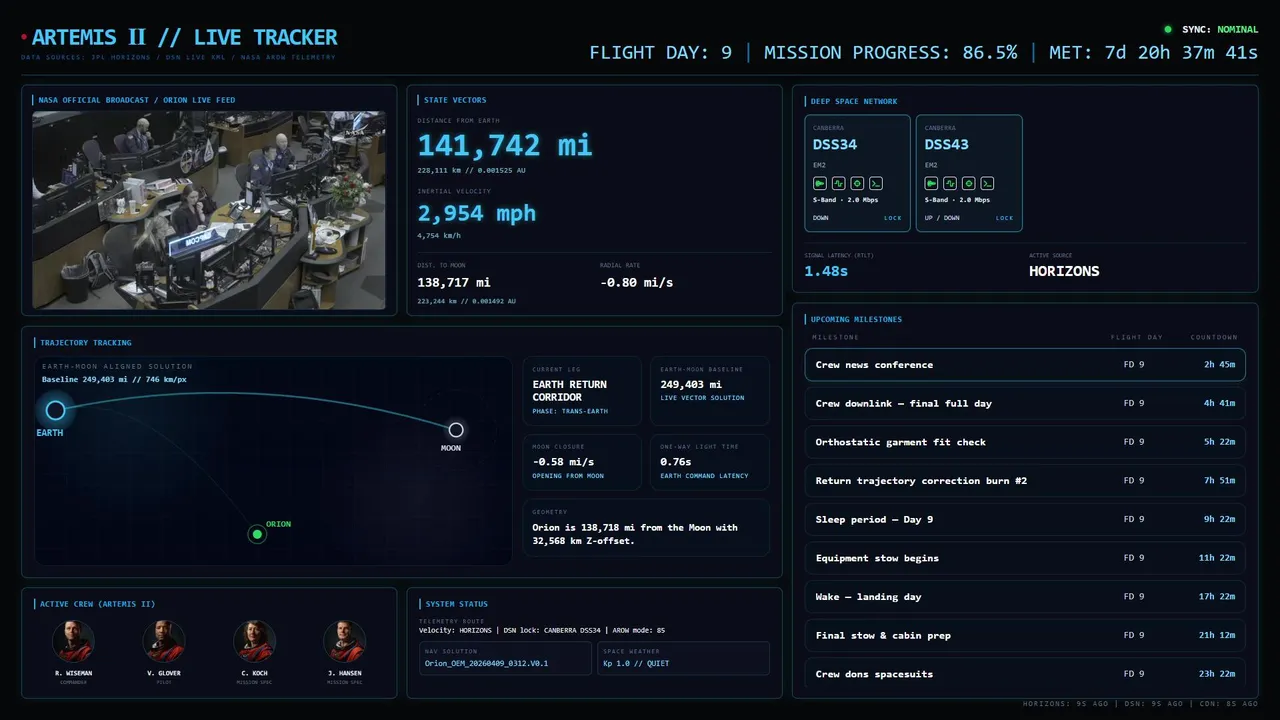
Task: Select the DSS34 antenna card heading
Action: click(835, 144)
